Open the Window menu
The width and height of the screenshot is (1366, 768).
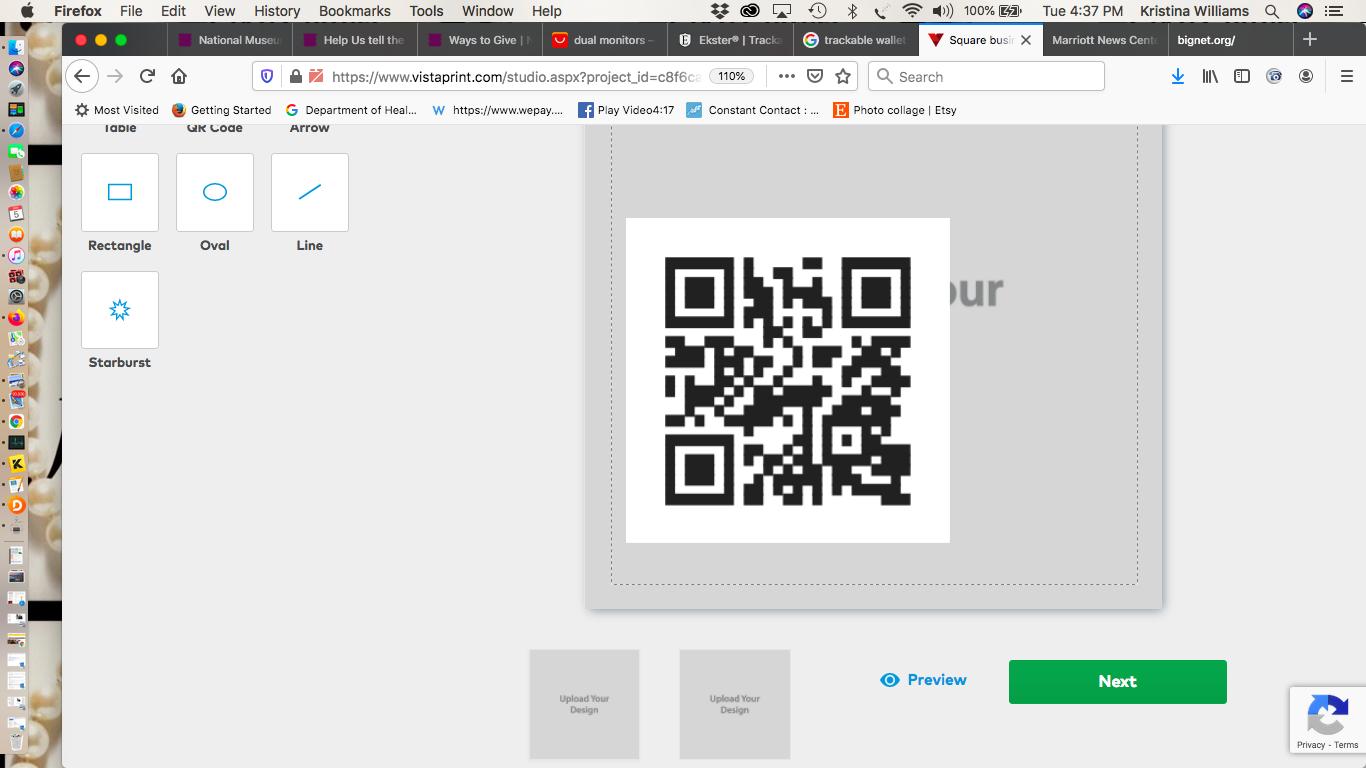(x=488, y=11)
